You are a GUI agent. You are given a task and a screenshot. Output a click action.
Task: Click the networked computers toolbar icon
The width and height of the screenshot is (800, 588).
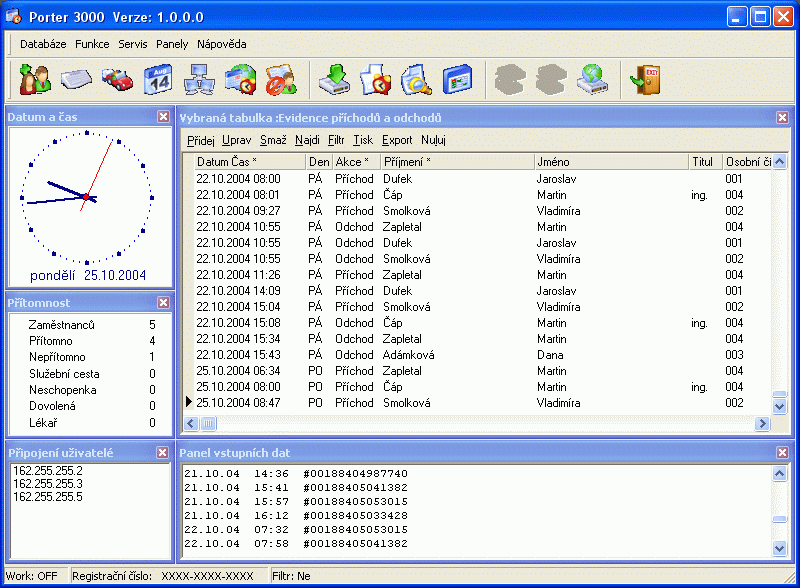[199, 80]
